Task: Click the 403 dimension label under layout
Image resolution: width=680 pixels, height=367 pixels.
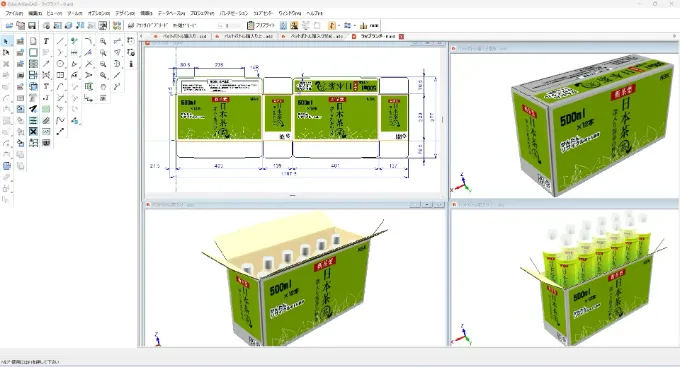Action: pyautogui.click(x=219, y=166)
